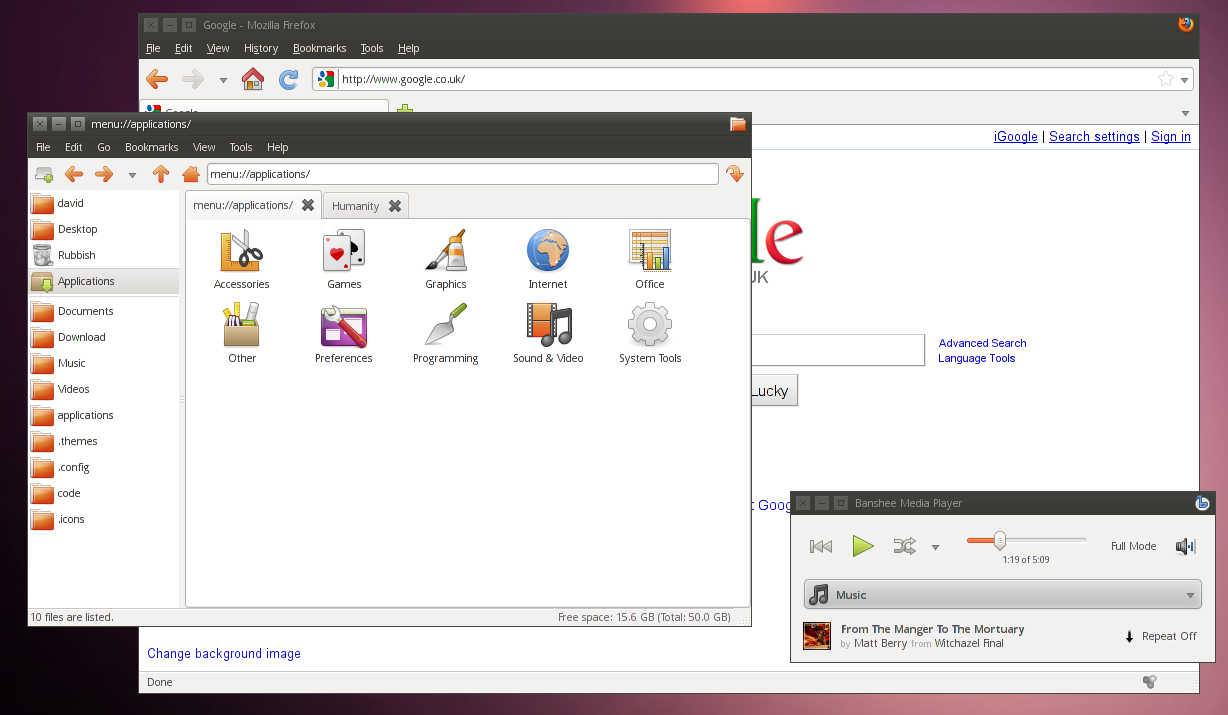Viewport: 1228px width, 715px height.
Task: Click the new window icon in file manager
Action: click(44, 174)
